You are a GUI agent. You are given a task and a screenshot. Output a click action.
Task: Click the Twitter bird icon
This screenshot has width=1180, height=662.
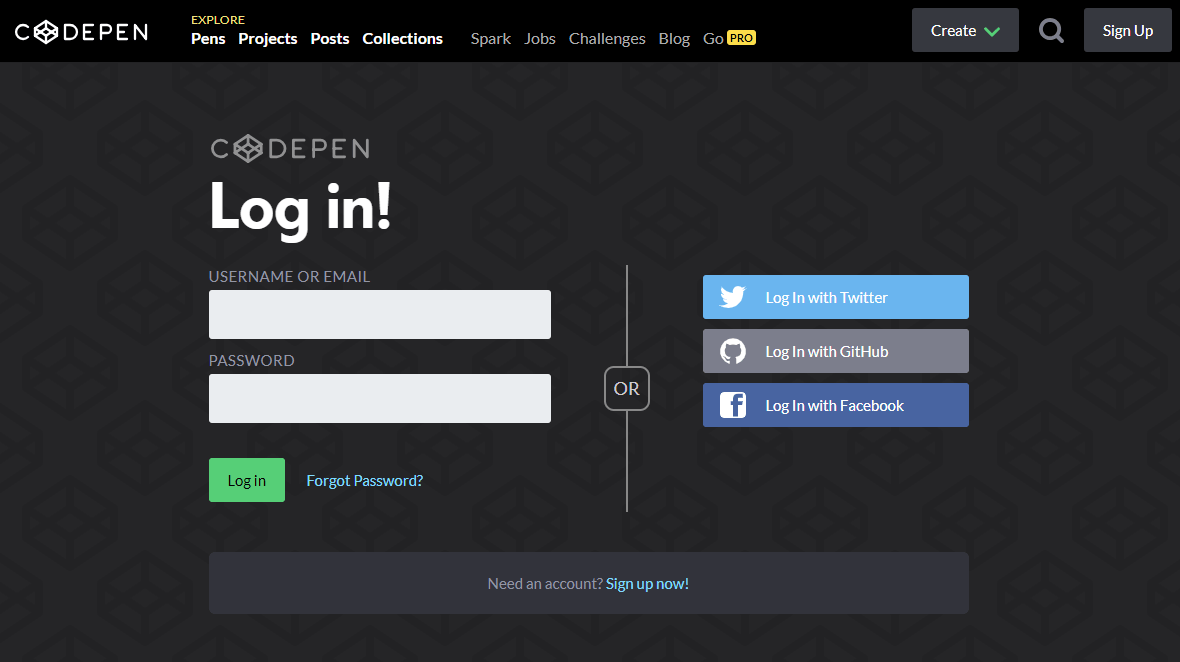coord(732,297)
